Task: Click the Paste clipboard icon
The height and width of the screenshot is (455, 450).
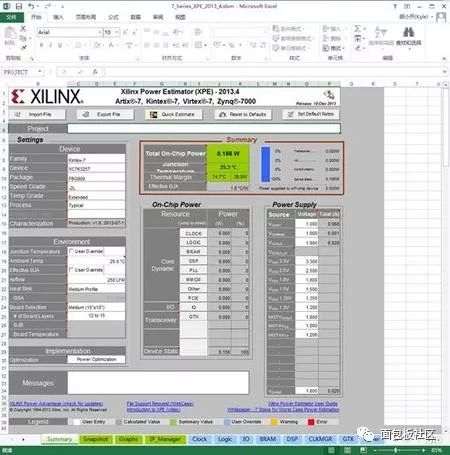Action: [x=10, y=34]
